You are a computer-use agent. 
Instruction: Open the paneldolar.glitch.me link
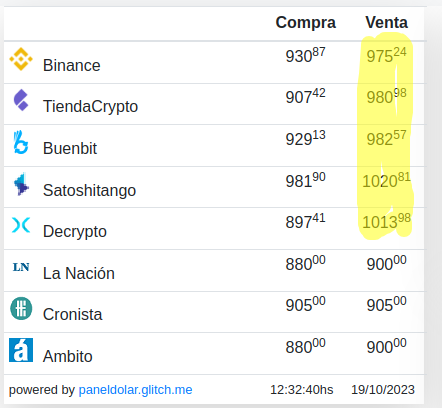[135, 390]
